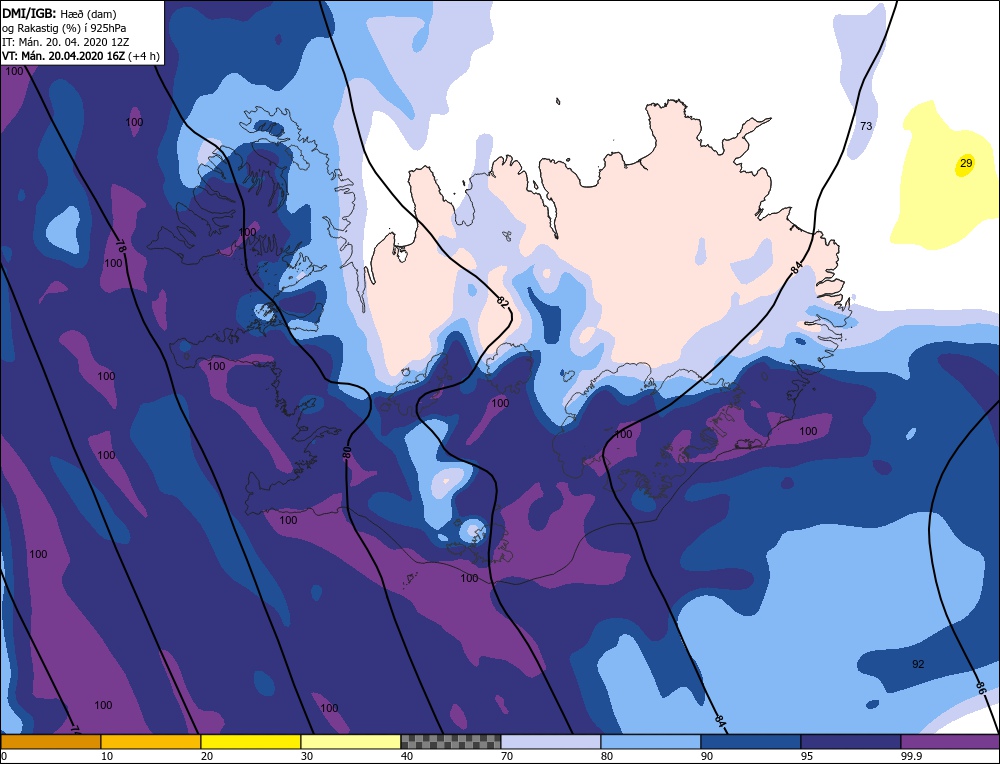Click the legend scale number "99.9"
The image size is (1000, 764).
click(910, 756)
